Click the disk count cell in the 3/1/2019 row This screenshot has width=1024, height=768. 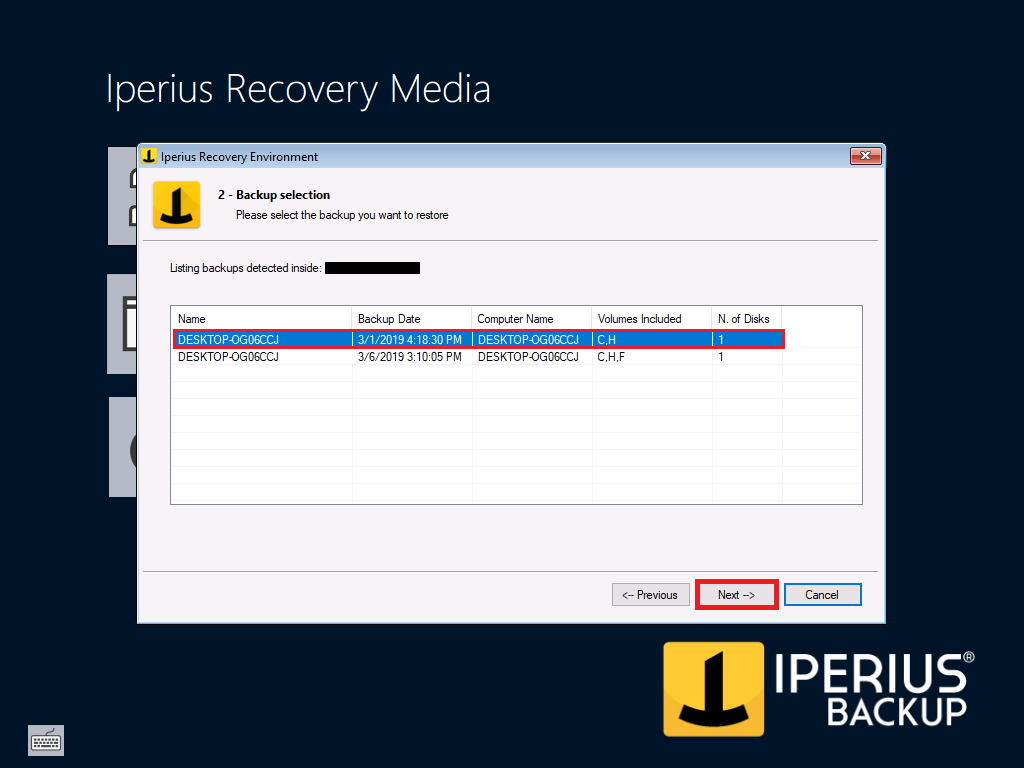tap(747, 340)
